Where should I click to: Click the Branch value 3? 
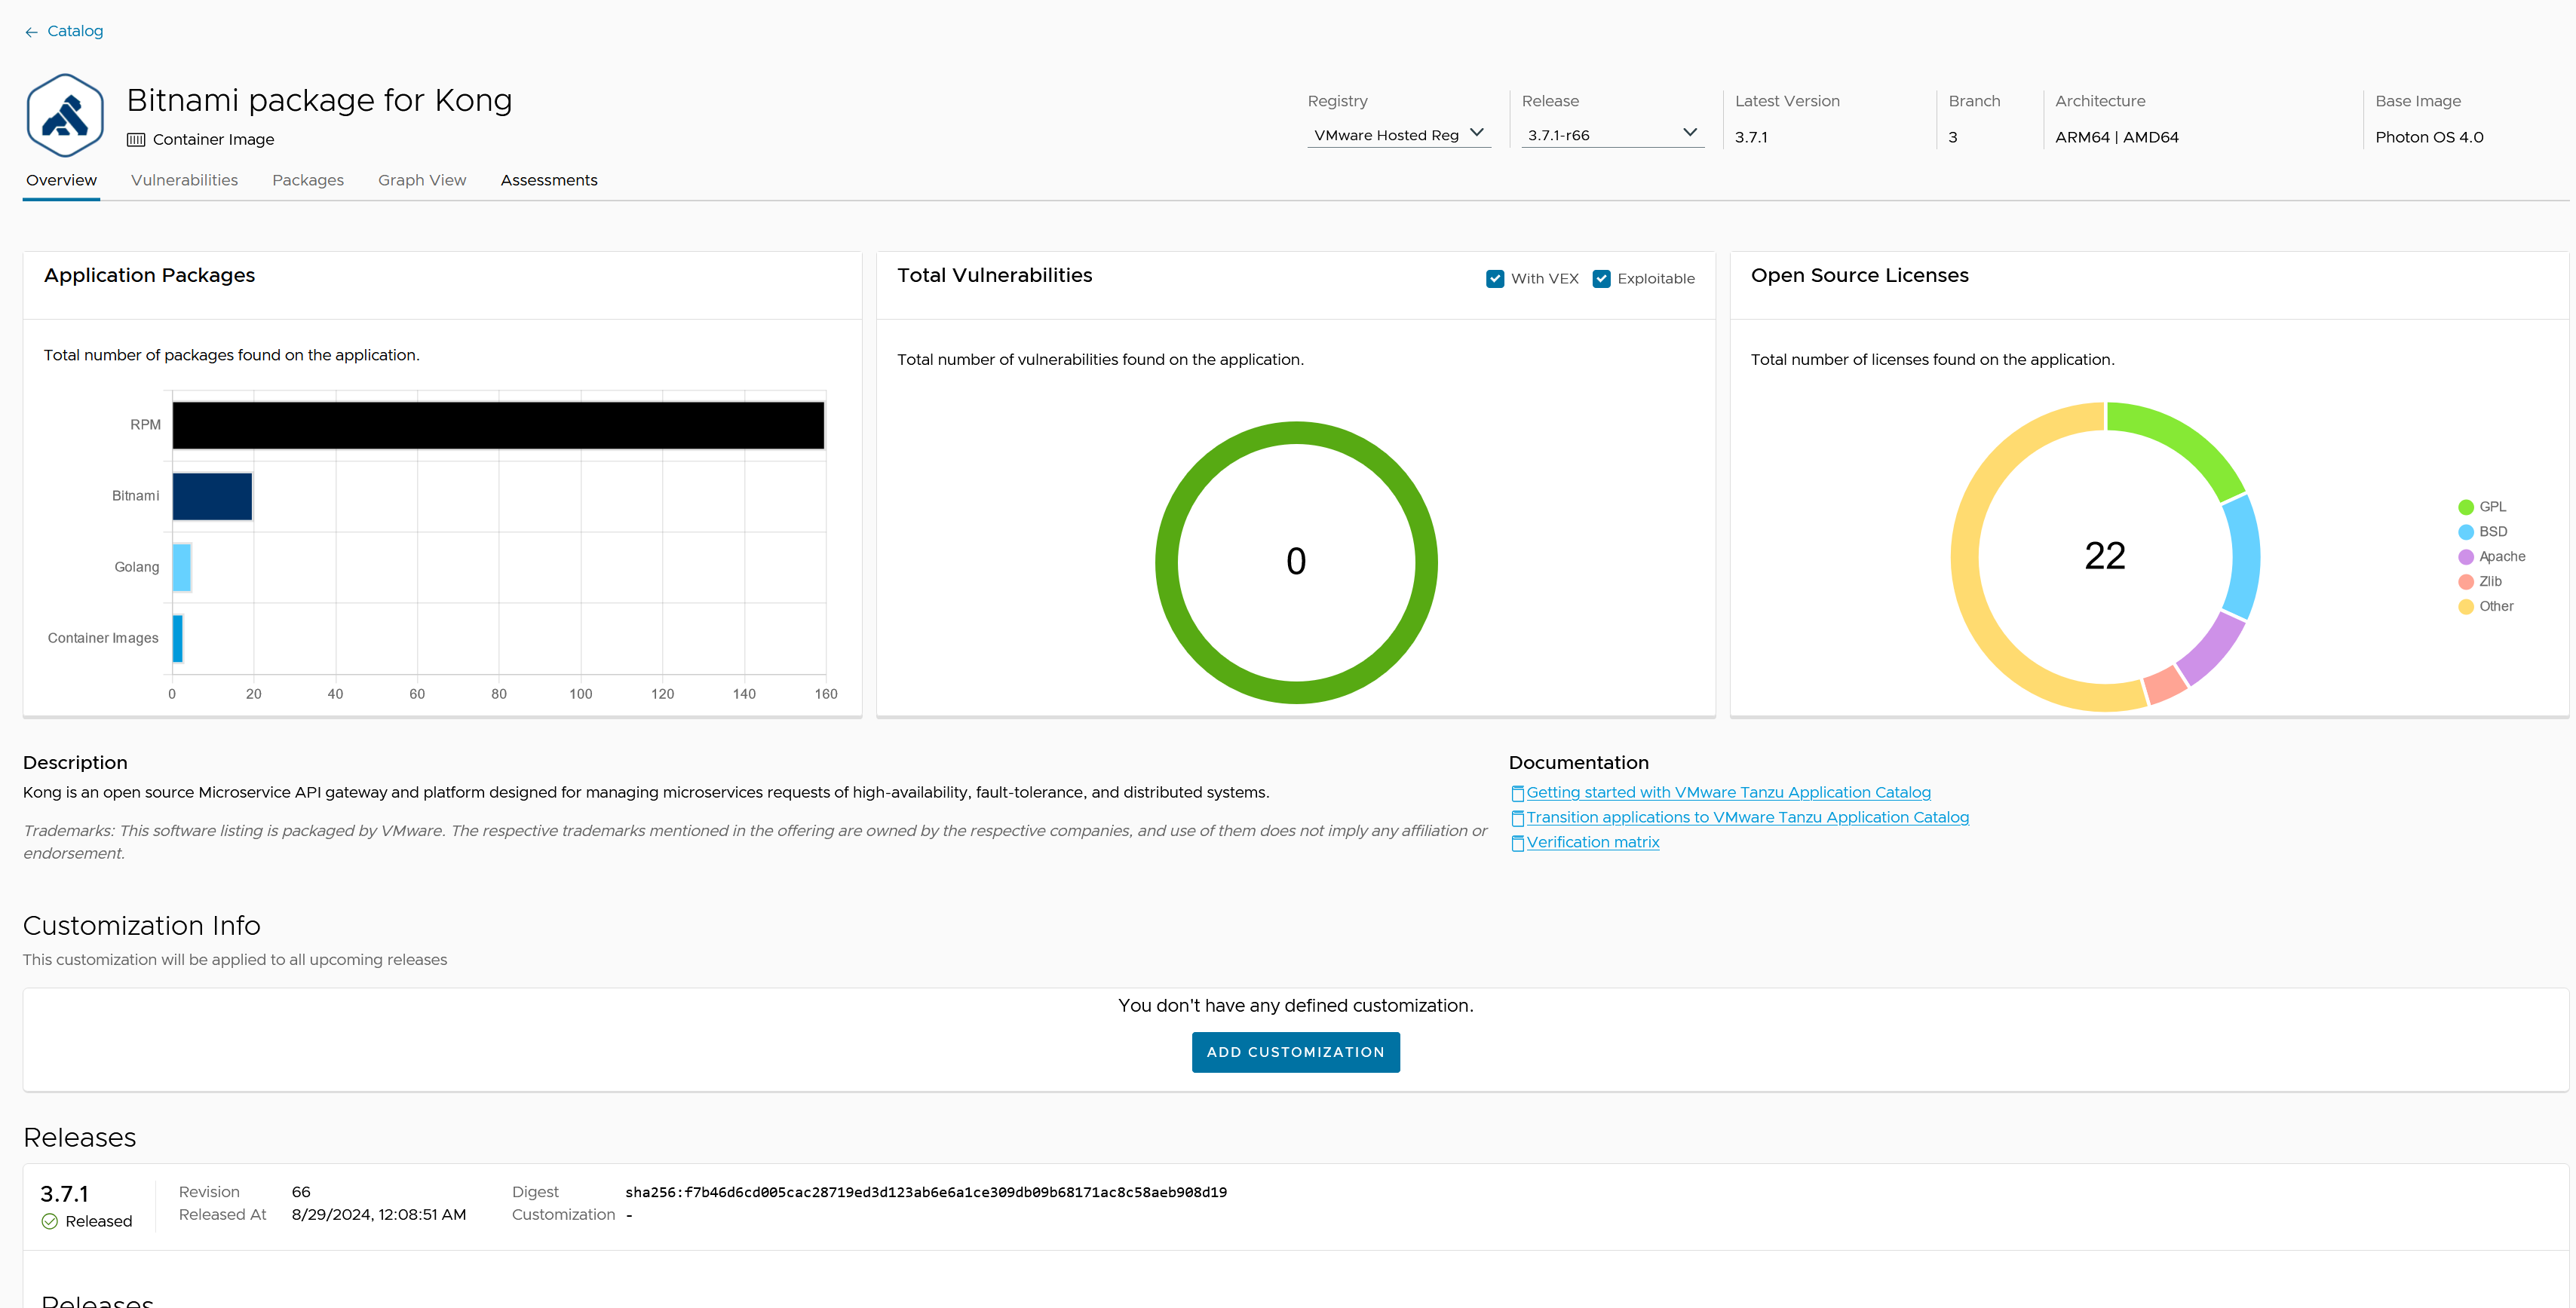click(x=1953, y=137)
